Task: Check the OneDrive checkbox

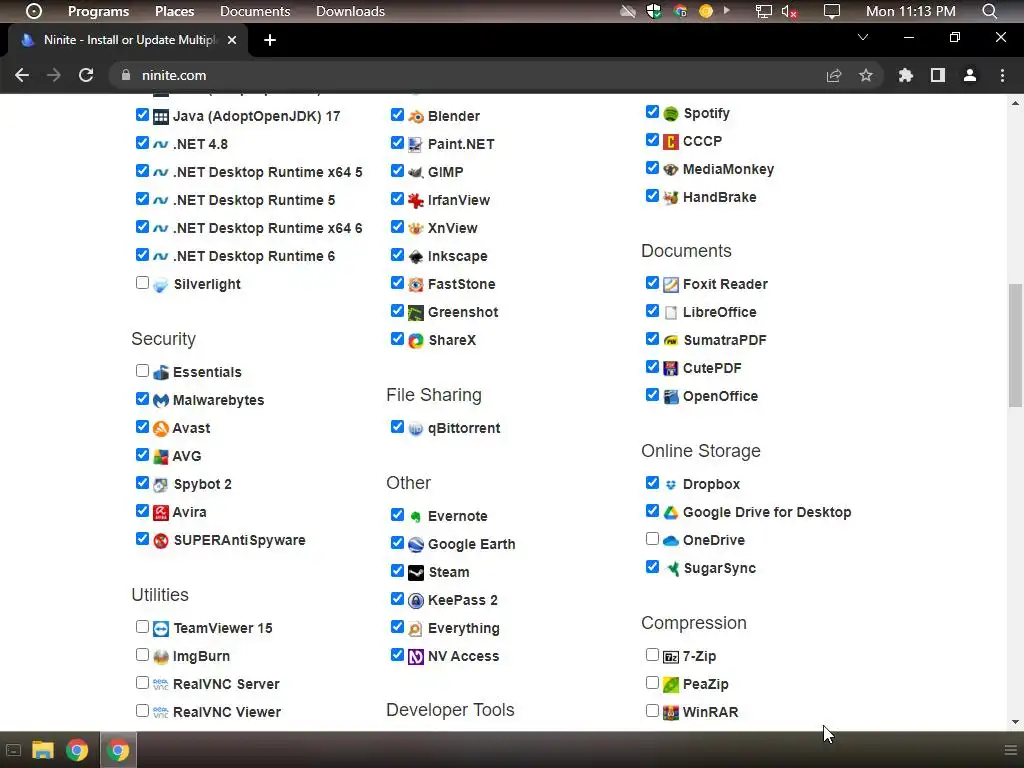Action: (652, 539)
